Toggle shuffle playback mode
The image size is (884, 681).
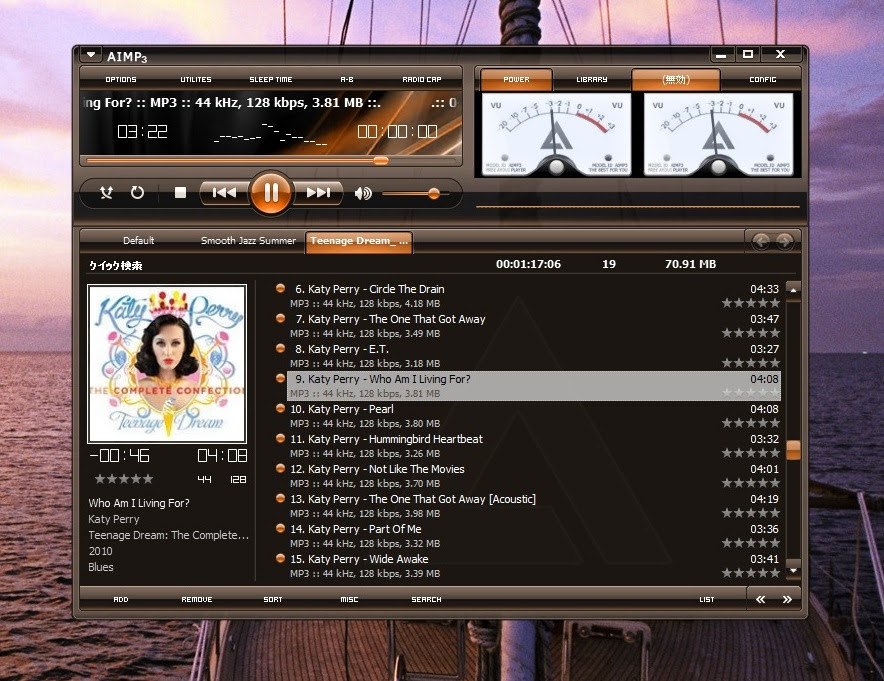pos(106,193)
